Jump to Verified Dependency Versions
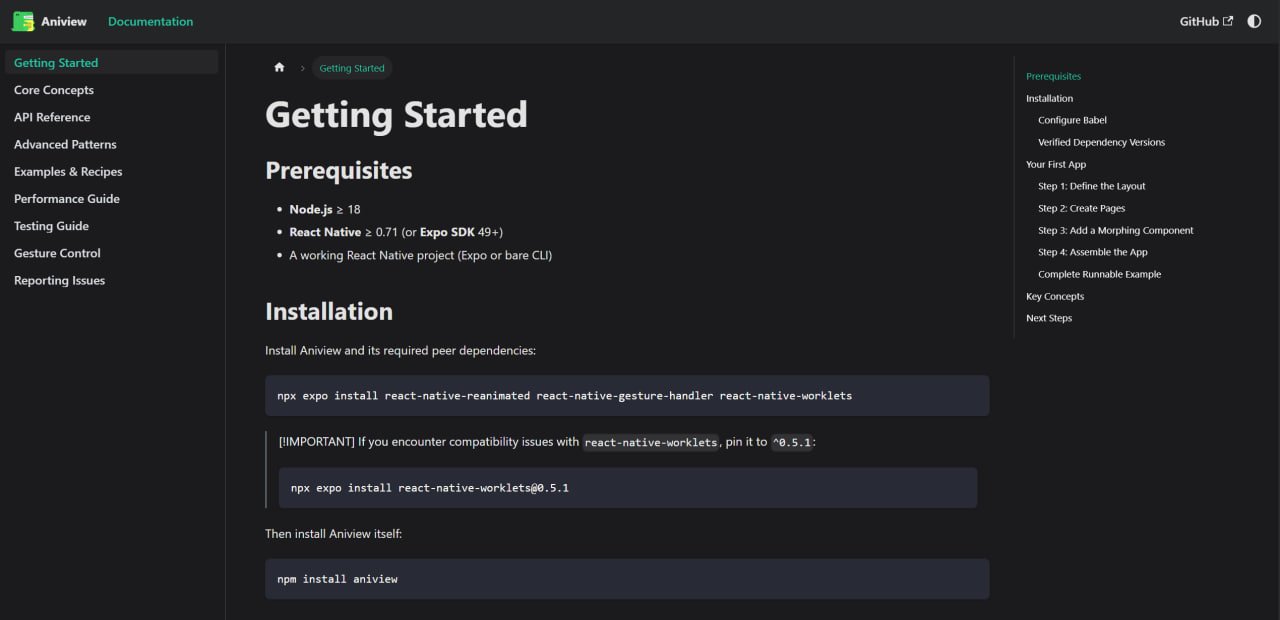Image resolution: width=1280 pixels, height=620 pixels. point(1101,142)
